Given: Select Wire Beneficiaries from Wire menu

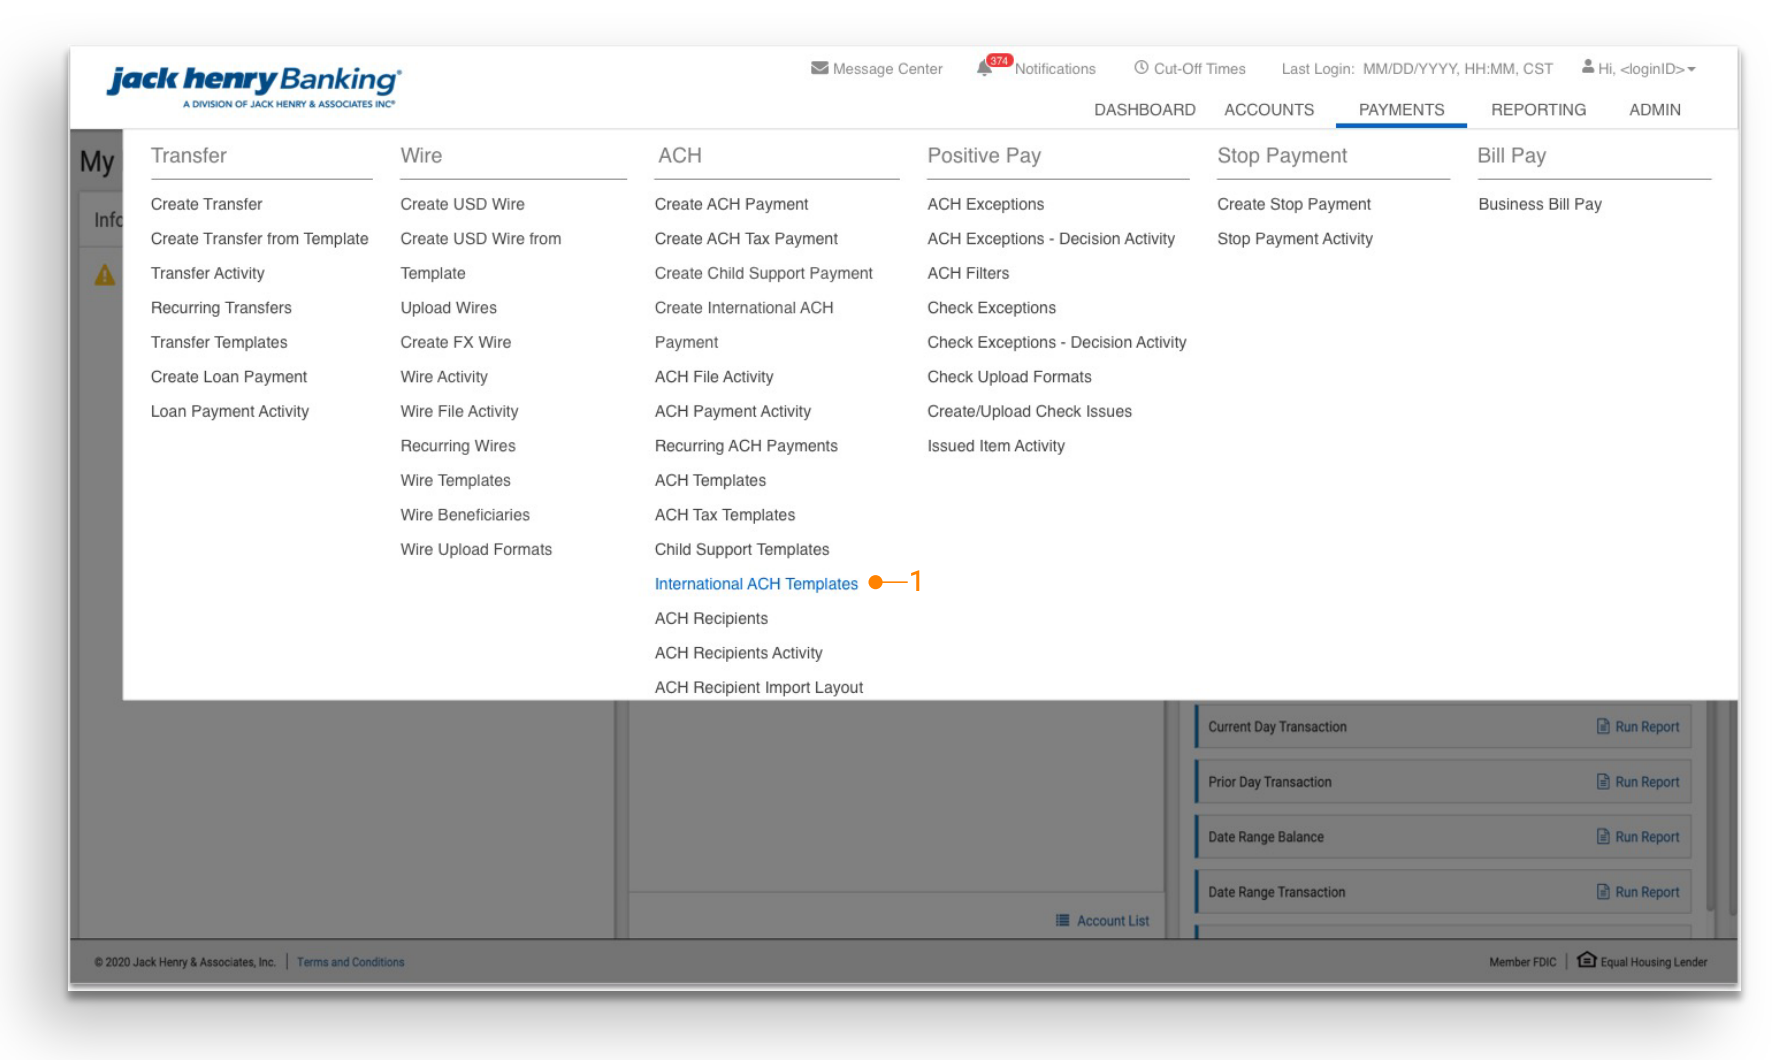Looking at the screenshot, I should 465,515.
